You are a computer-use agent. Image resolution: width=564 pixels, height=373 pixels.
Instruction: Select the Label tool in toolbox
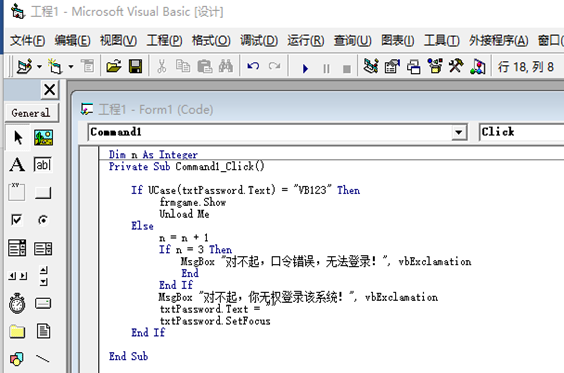click(17, 165)
